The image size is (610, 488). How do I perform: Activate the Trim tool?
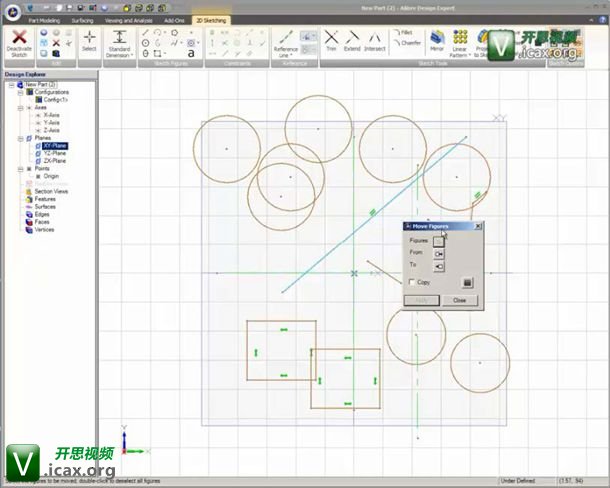pyautogui.click(x=331, y=40)
